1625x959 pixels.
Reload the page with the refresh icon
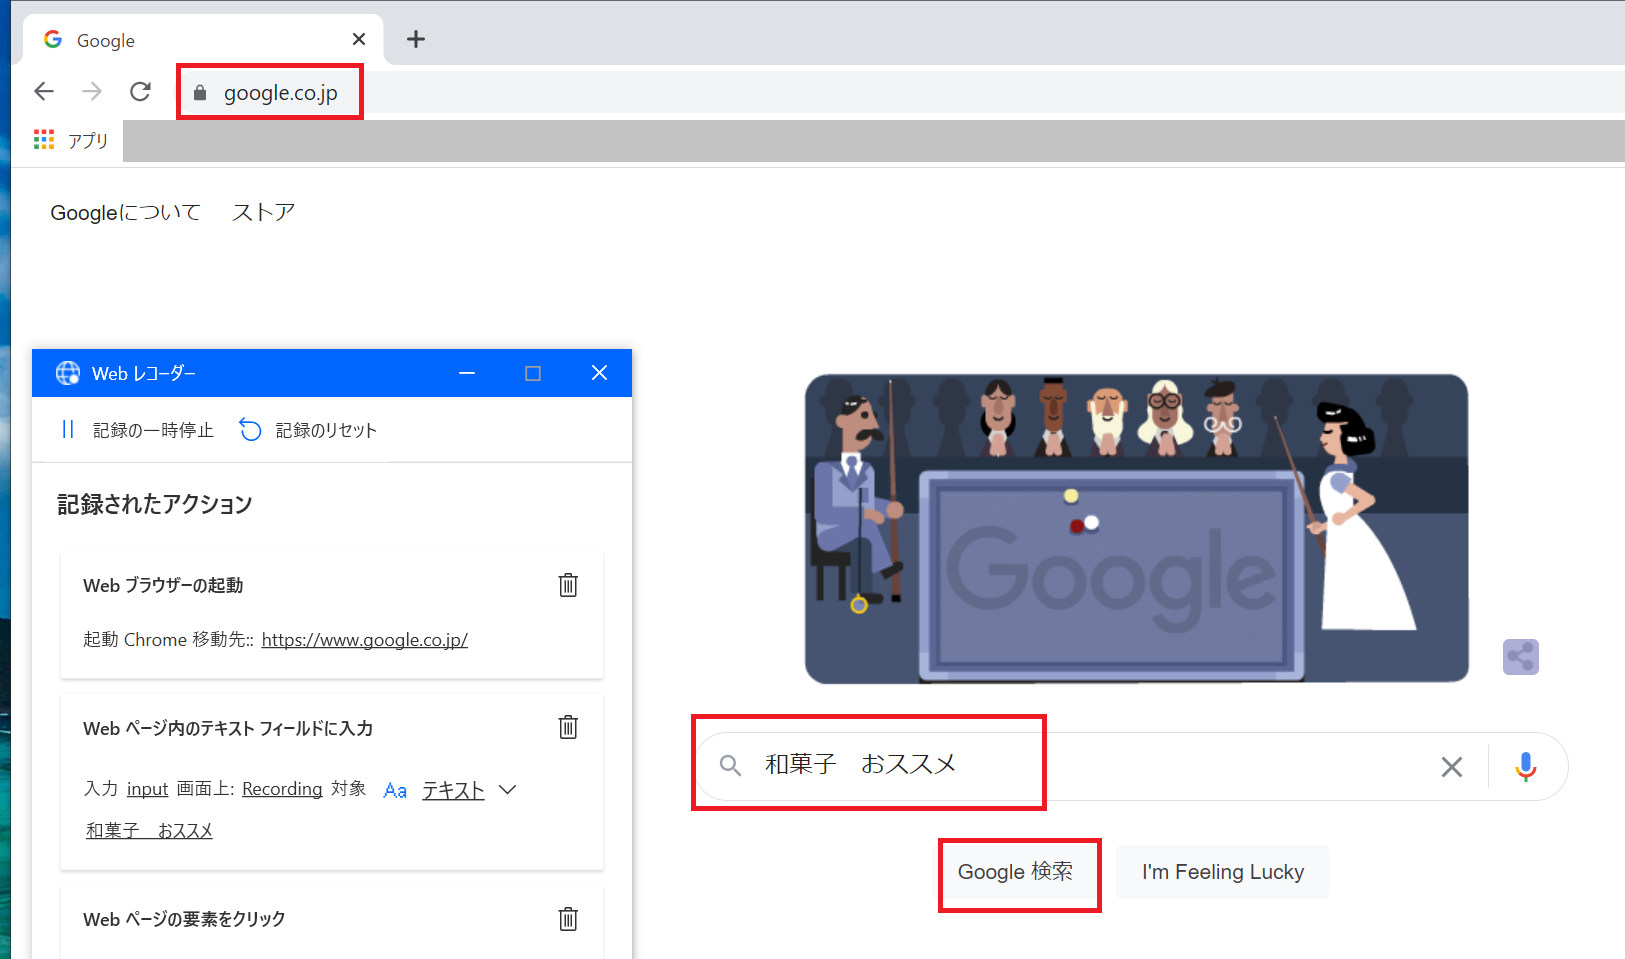pos(141,92)
